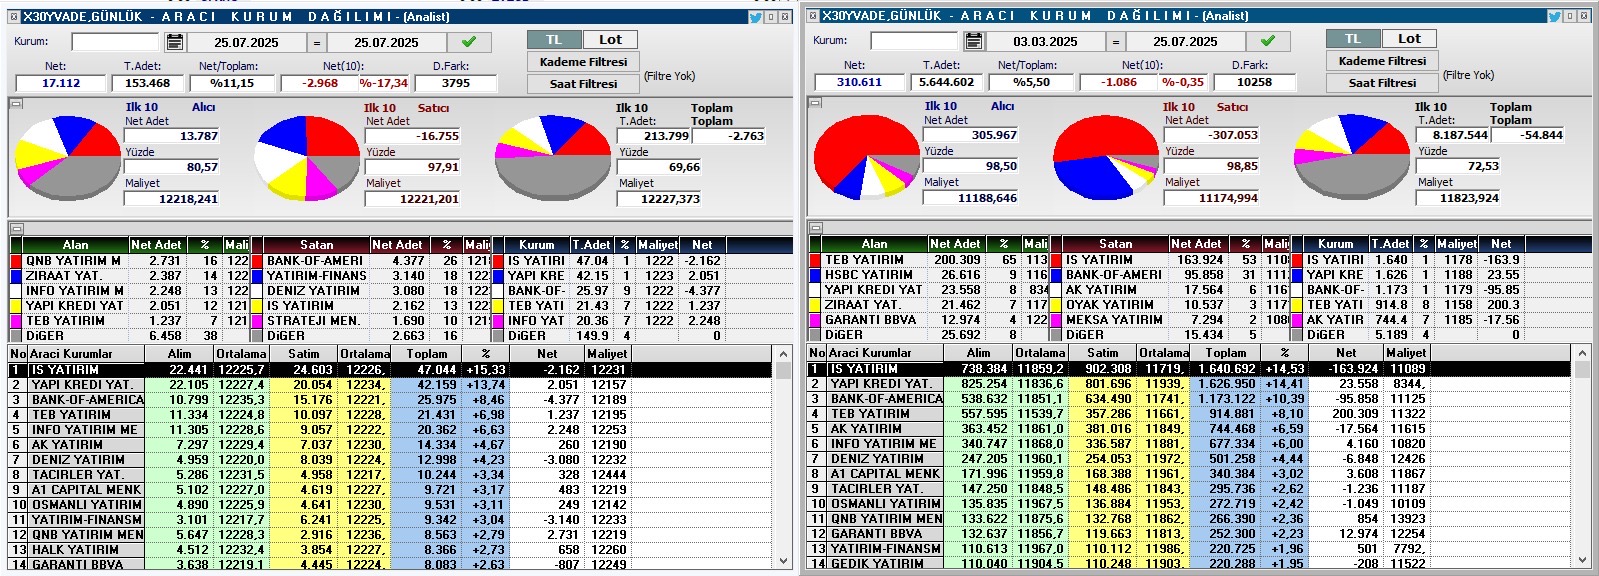Click the Alıcı buyer pie chart in the right window

[866, 157]
